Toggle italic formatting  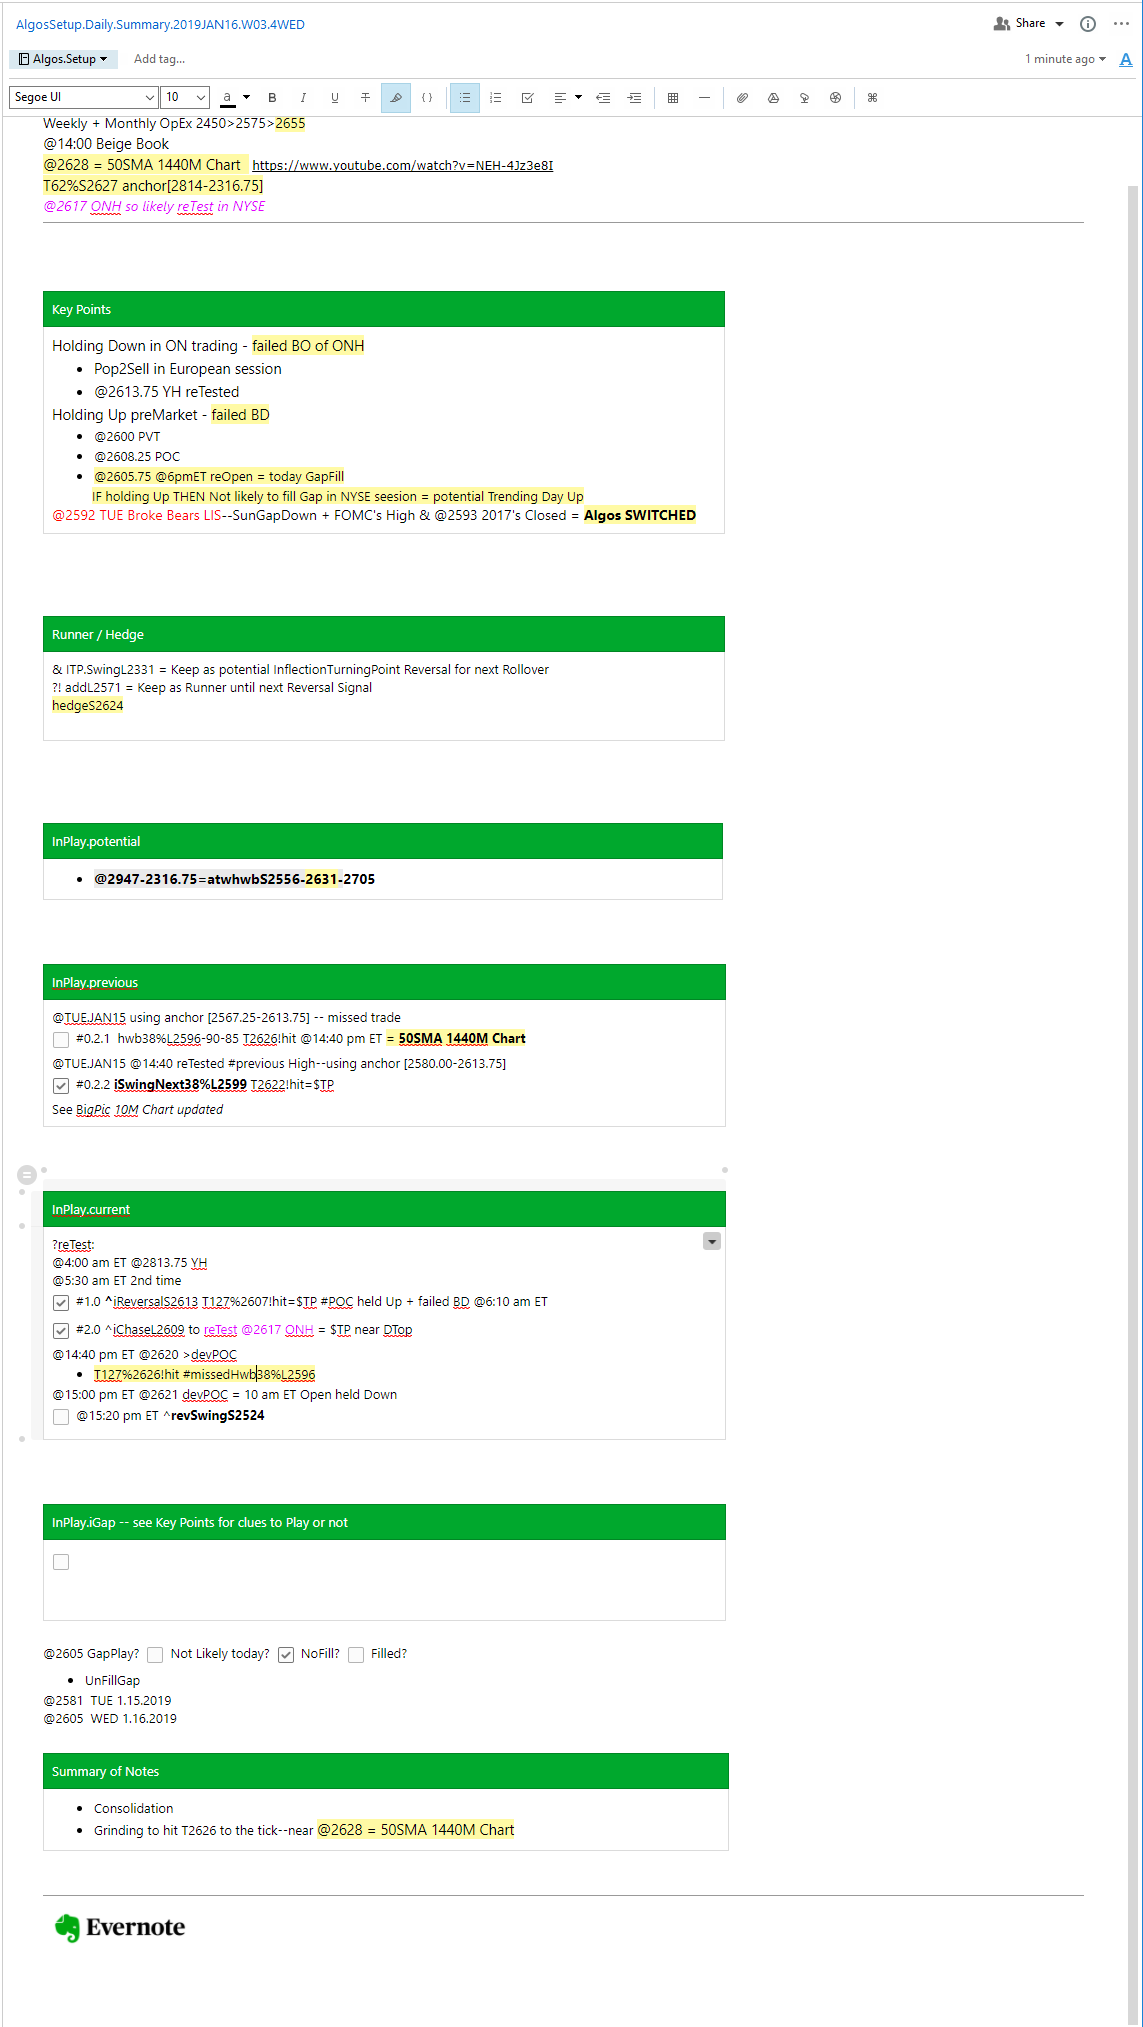(x=303, y=98)
